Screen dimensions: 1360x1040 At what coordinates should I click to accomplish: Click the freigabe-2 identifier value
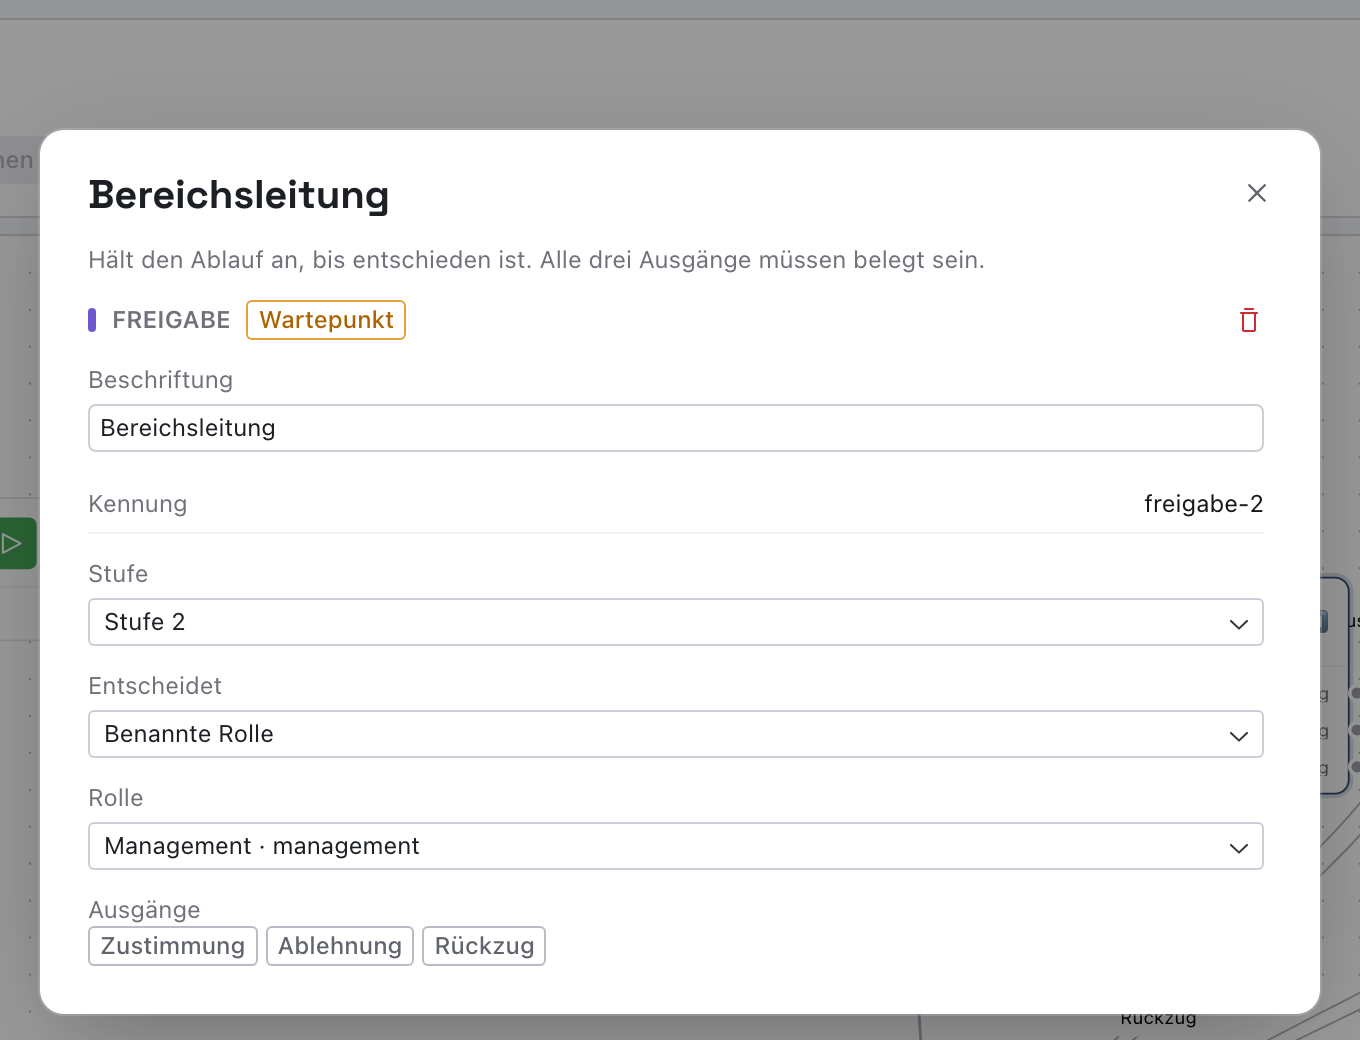[1203, 504]
